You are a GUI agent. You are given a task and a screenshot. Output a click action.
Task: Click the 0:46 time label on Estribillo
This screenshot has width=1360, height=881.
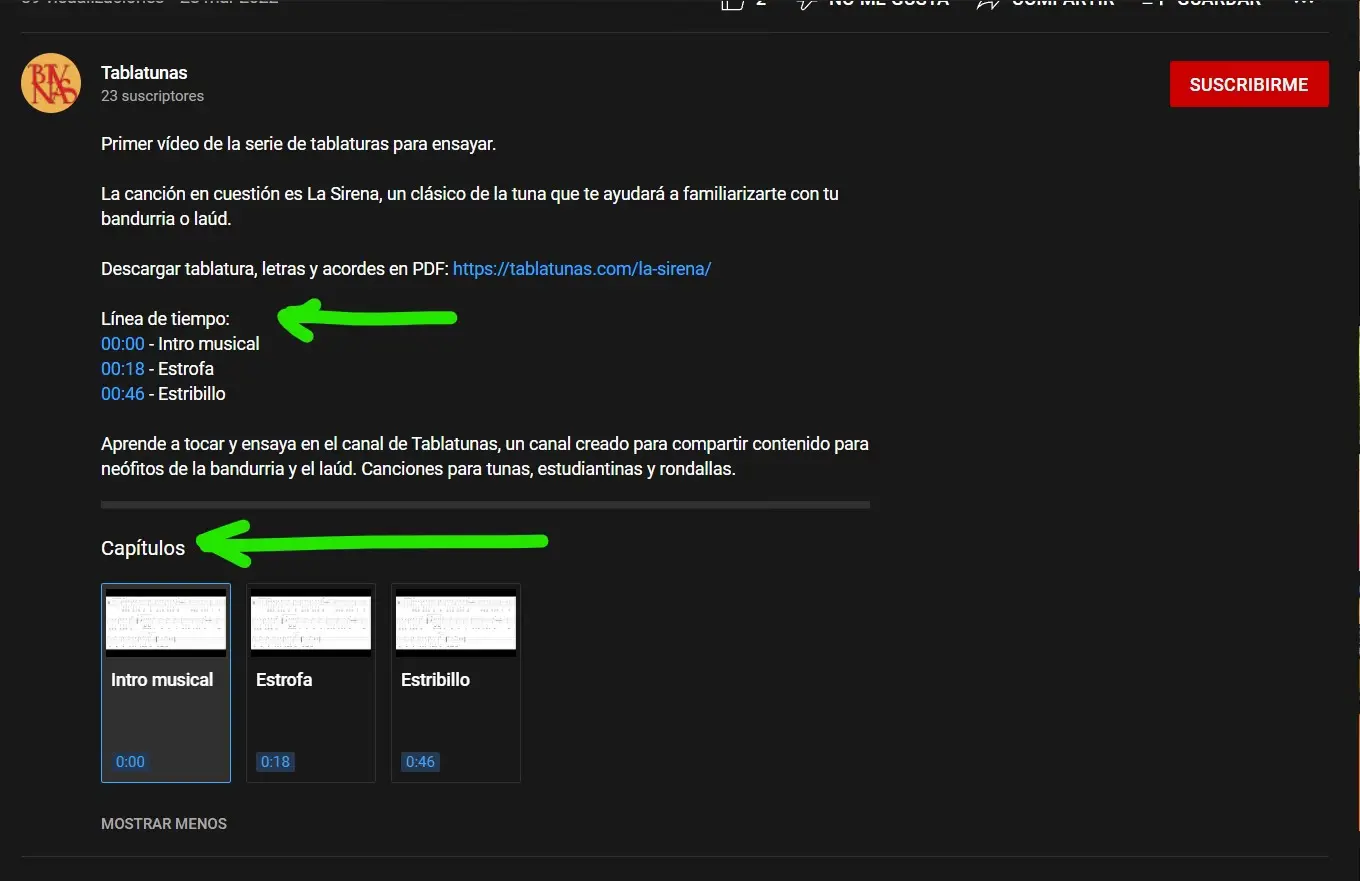420,761
